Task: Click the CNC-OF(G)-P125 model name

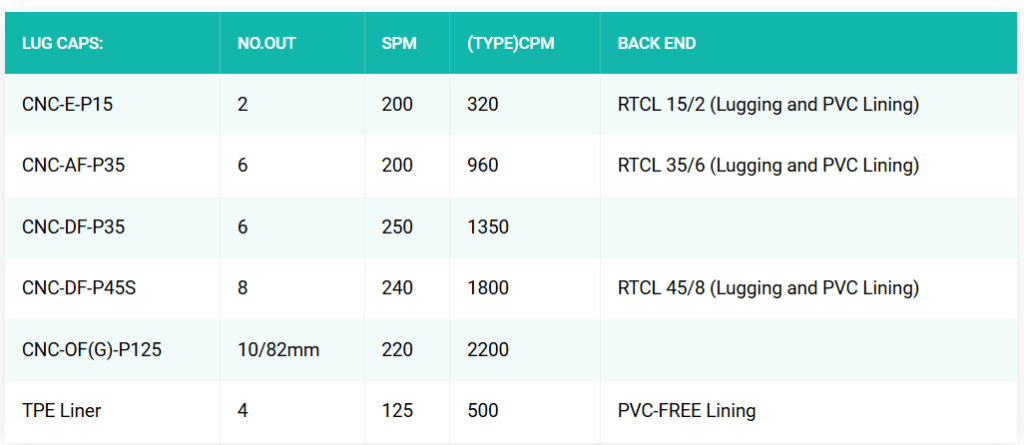Action: point(92,350)
